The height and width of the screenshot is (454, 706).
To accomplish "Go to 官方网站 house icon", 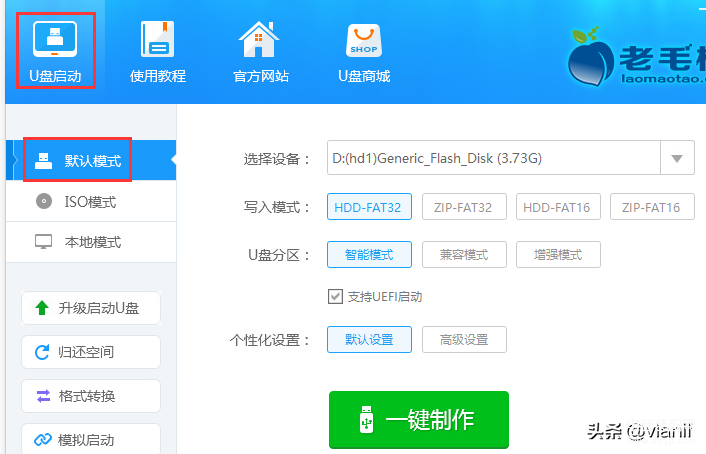I will (x=260, y=40).
